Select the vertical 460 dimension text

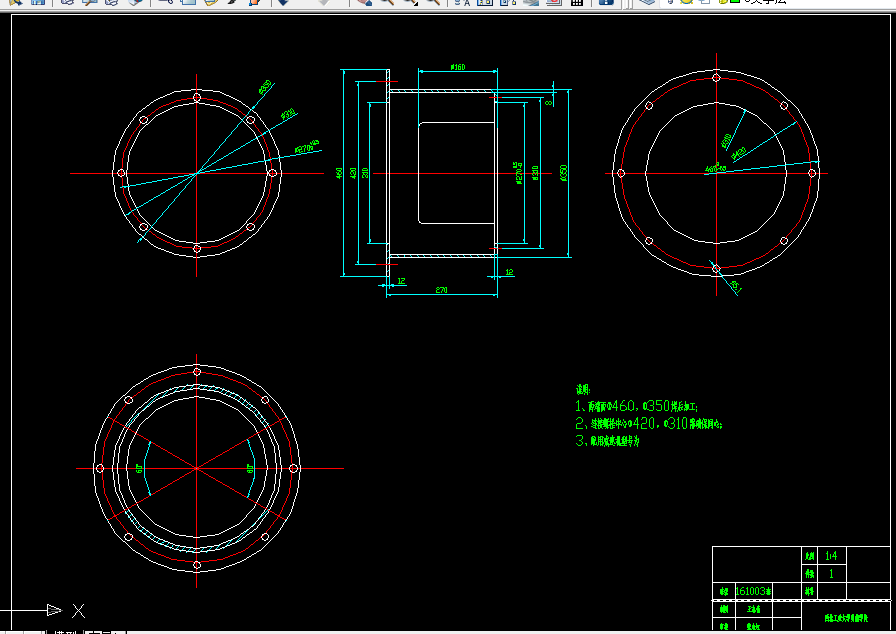339,173
